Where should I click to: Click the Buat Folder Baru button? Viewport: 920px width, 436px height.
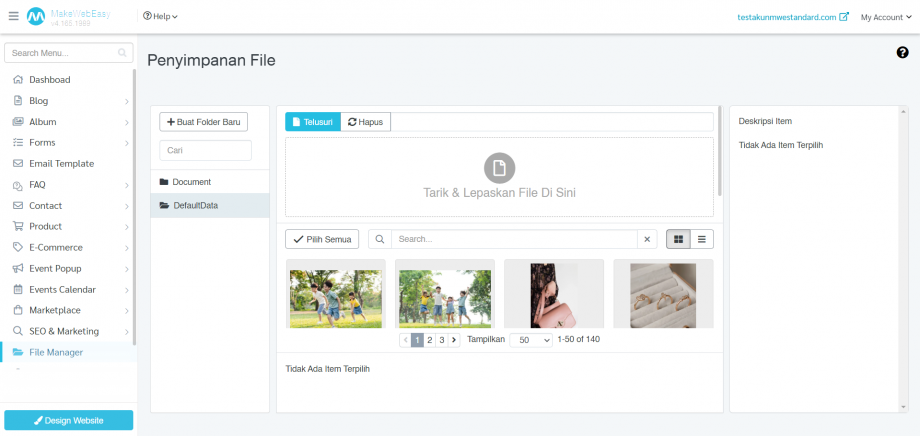pos(204,122)
